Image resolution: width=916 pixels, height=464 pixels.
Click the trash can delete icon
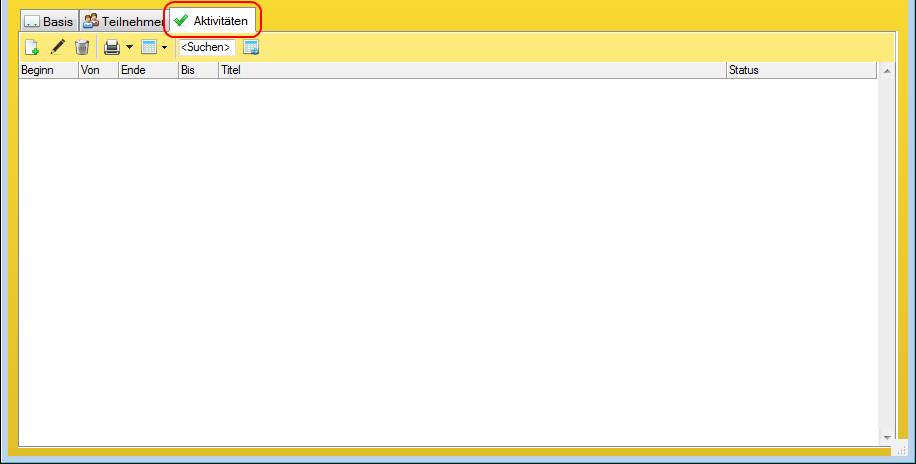click(x=83, y=47)
